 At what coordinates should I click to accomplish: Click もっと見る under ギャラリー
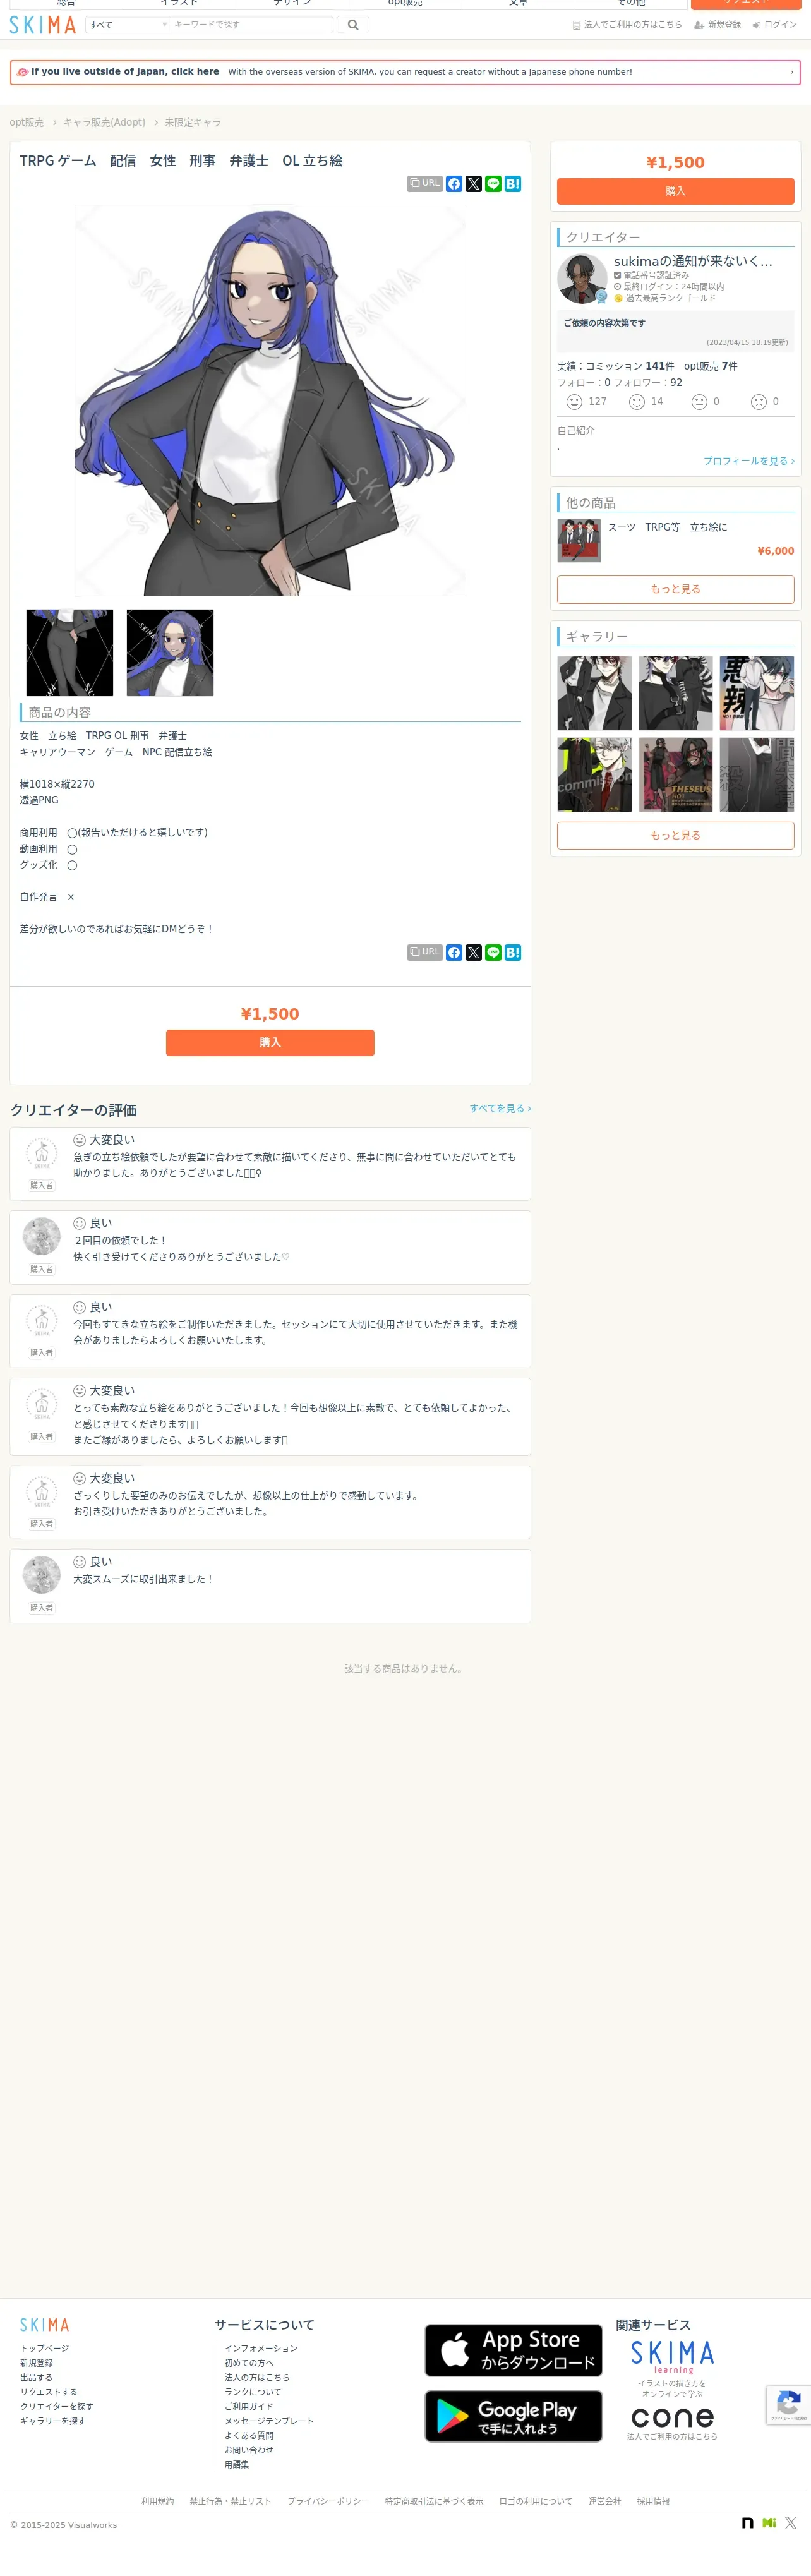pyautogui.click(x=675, y=835)
